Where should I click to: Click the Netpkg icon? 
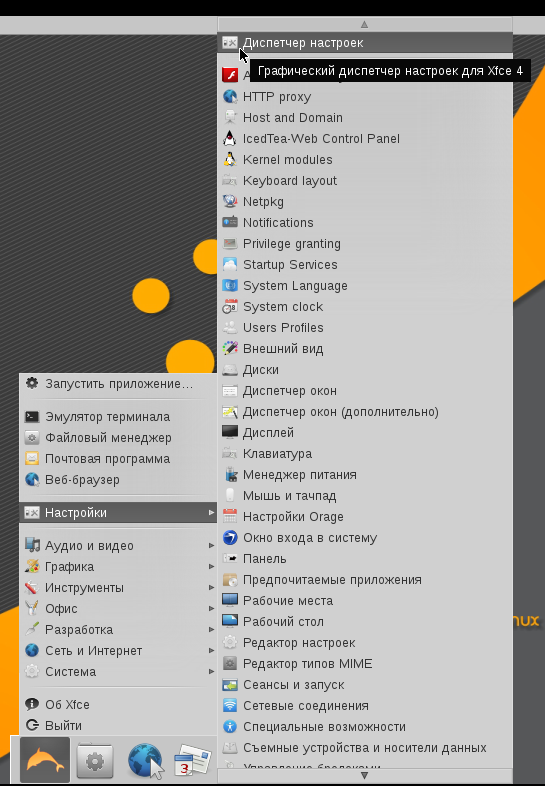230,202
